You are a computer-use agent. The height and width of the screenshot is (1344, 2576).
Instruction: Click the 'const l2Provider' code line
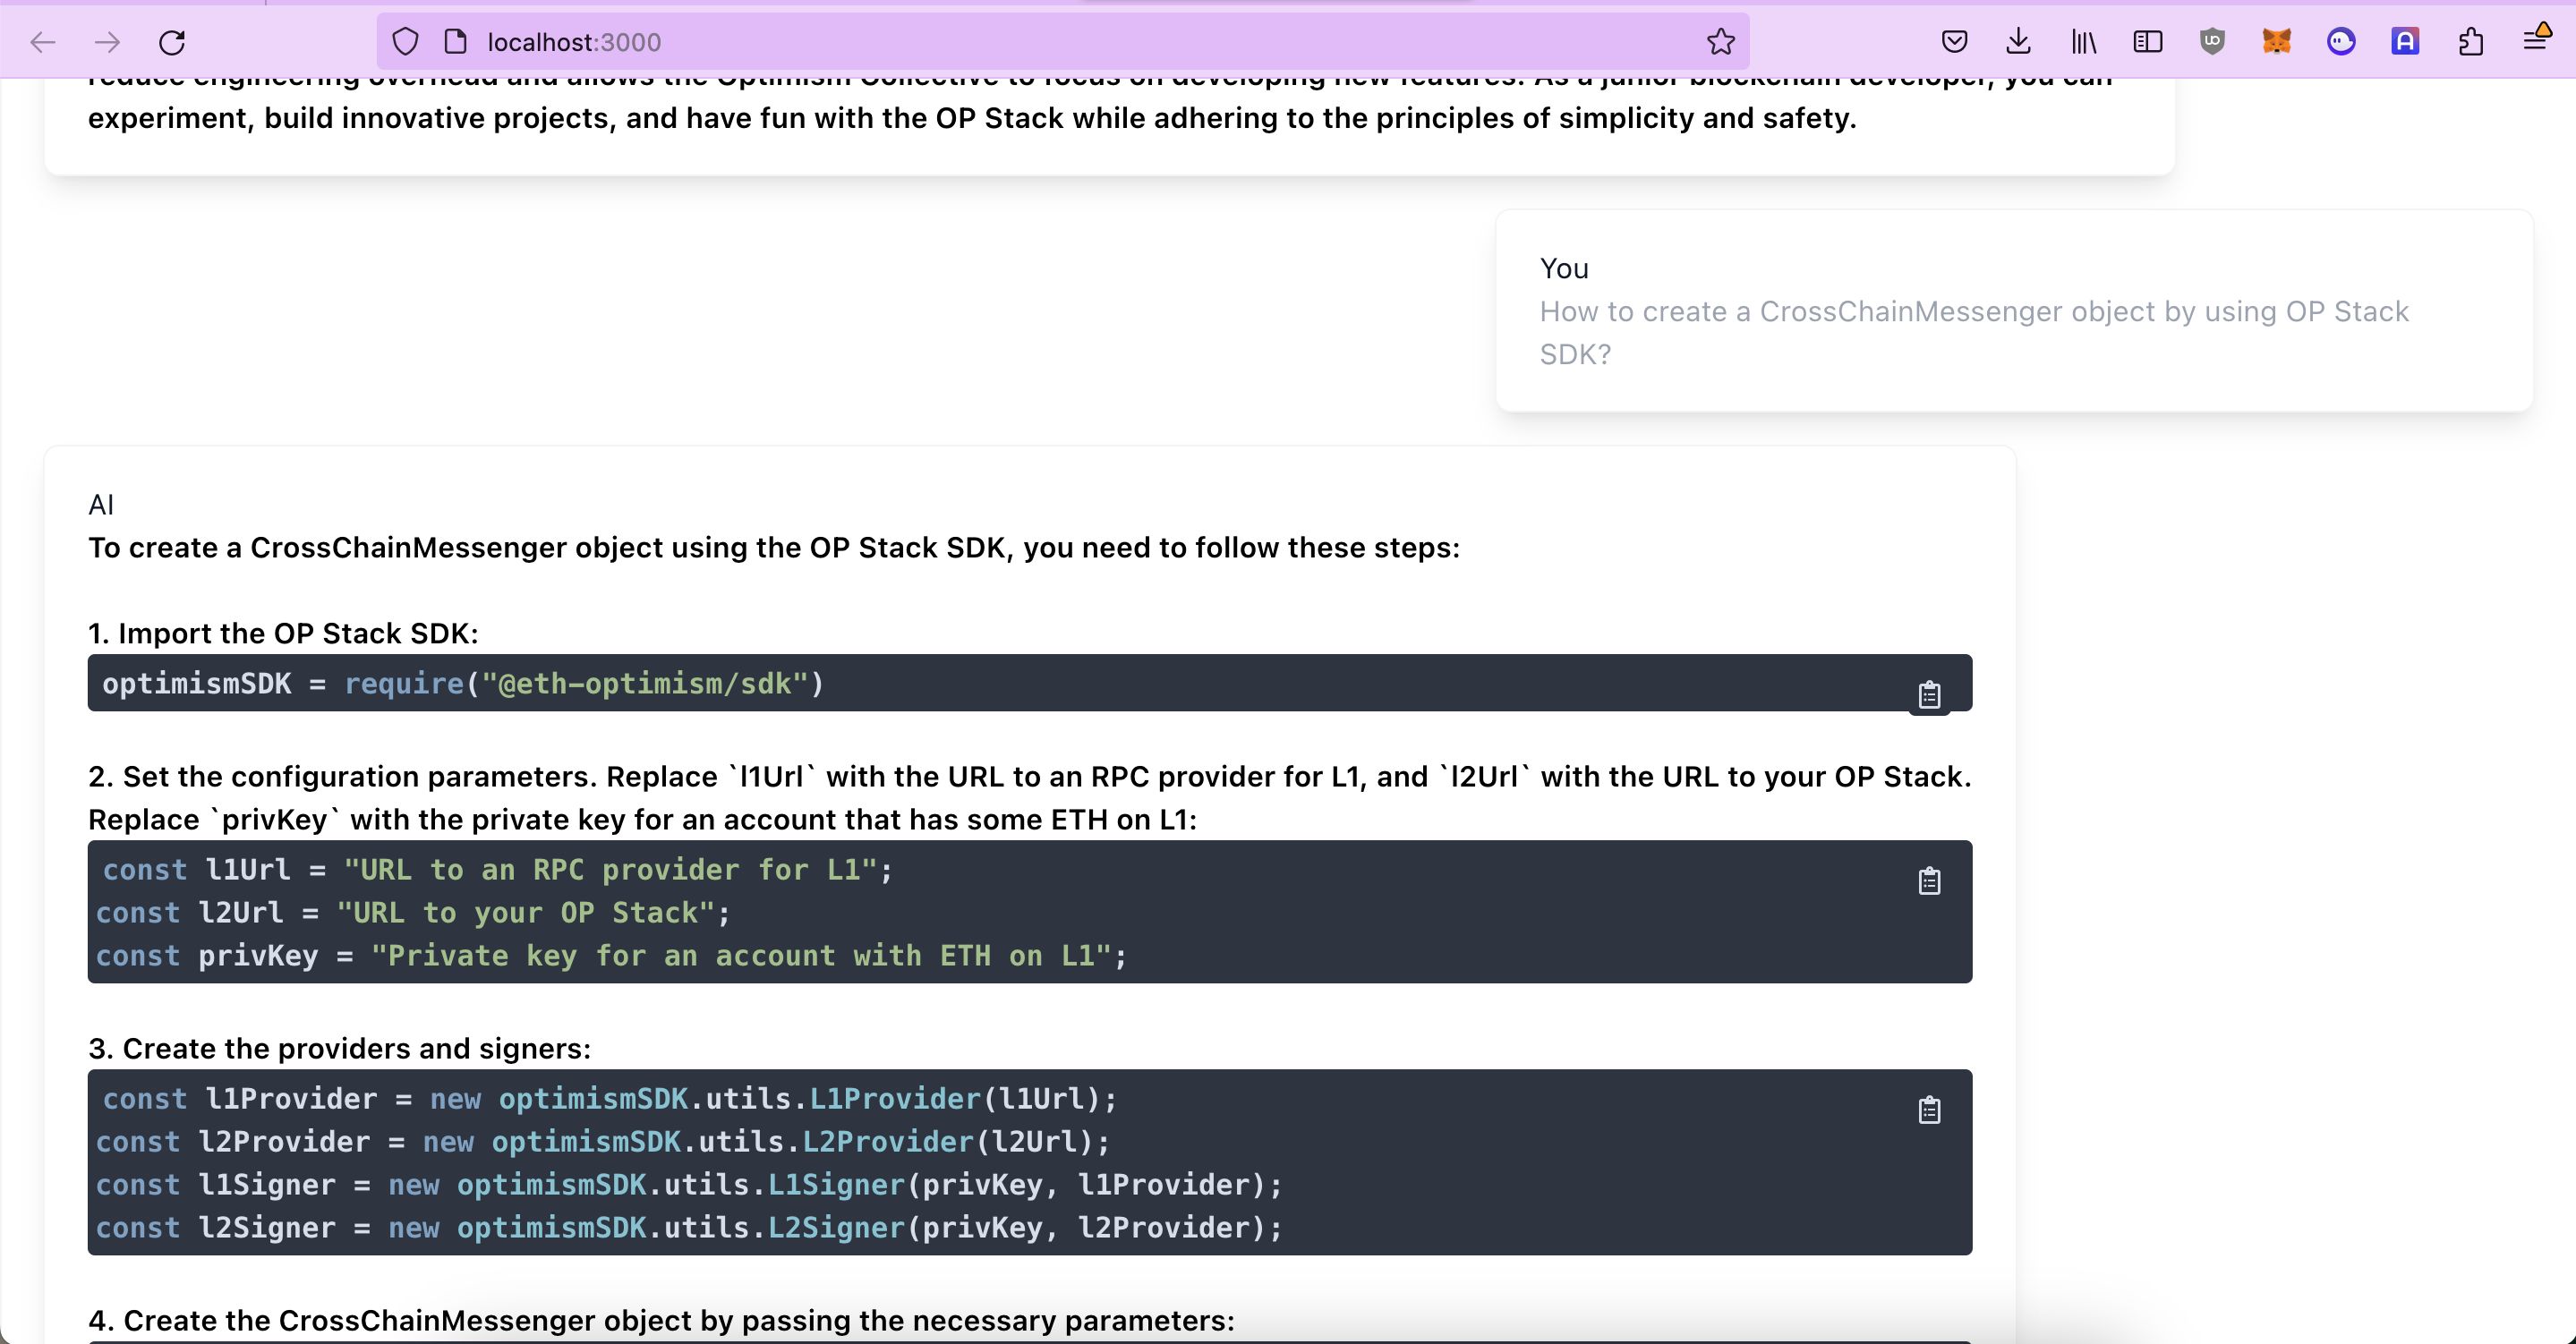[x=603, y=1142]
